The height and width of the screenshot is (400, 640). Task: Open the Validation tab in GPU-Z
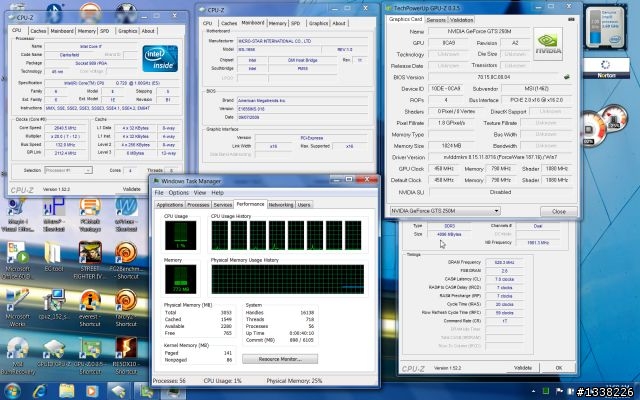coord(461,20)
